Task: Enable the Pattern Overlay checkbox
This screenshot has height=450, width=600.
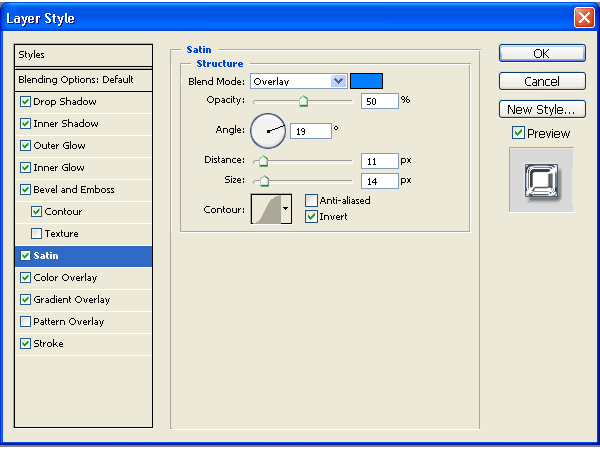Action: 26,322
